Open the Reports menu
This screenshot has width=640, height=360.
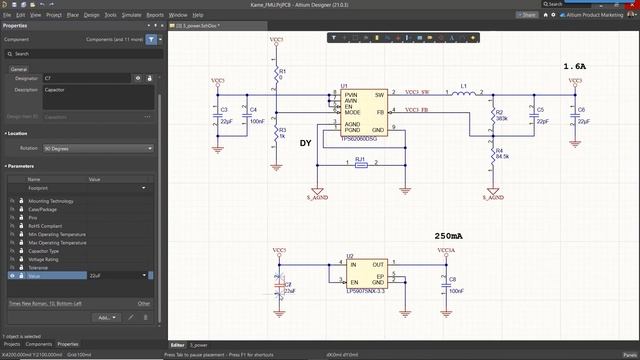(x=155, y=15)
